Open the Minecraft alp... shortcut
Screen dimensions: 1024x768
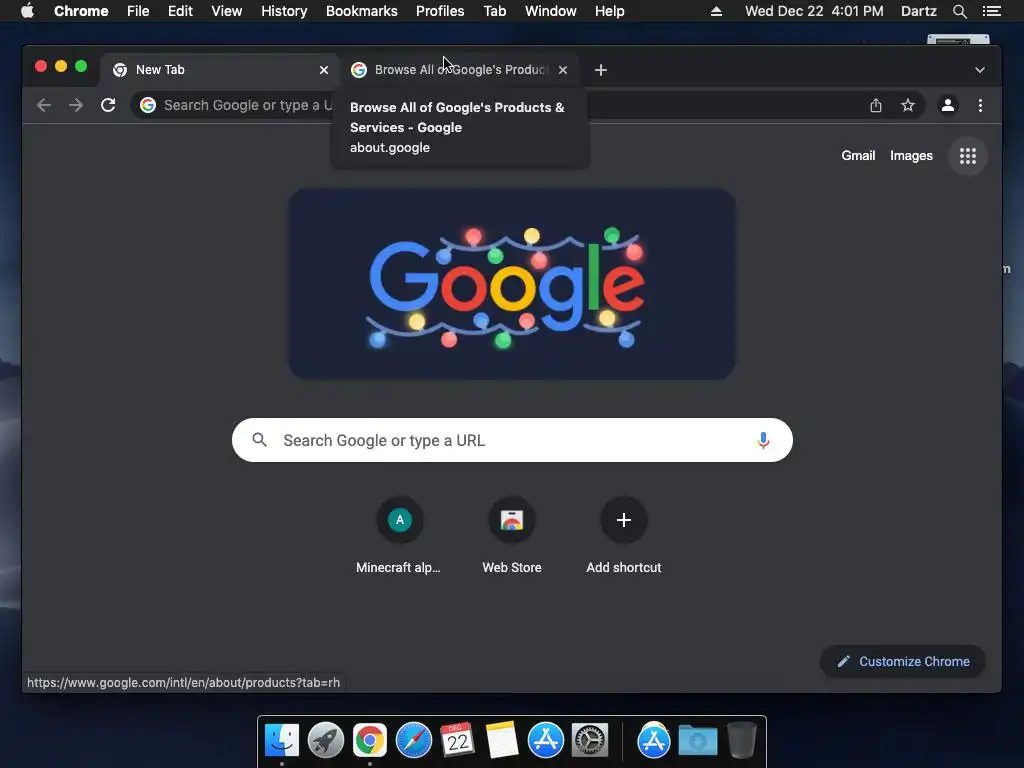(399, 536)
